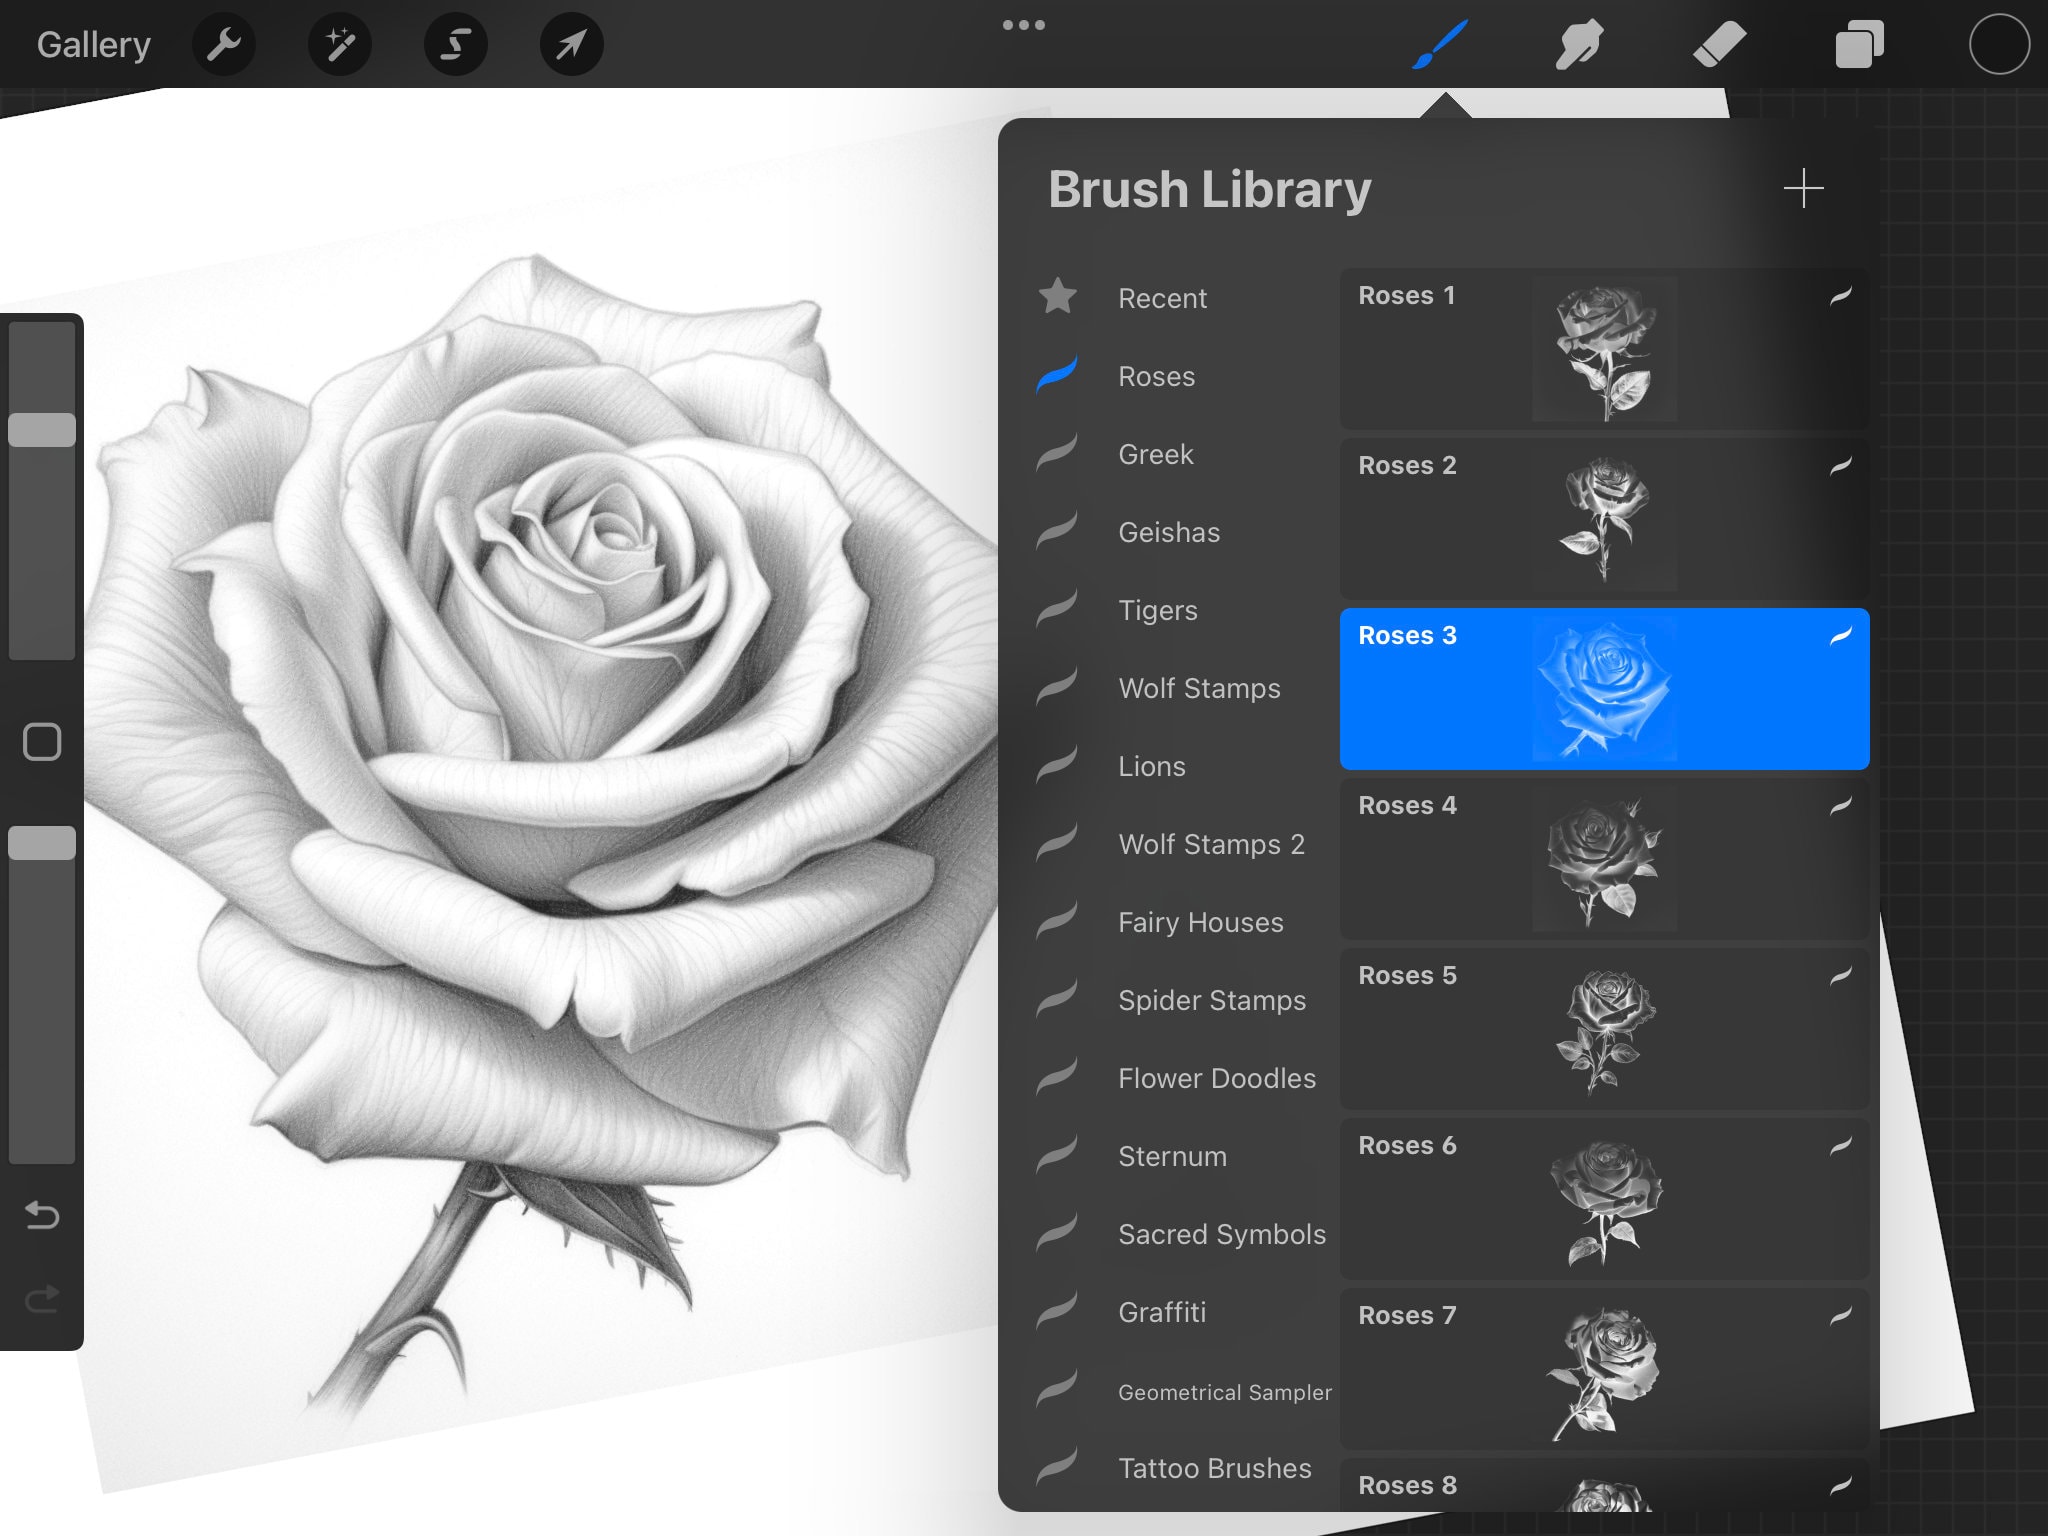Adjust the brush opacity slider handle
Image resolution: width=2048 pixels, height=1536 pixels.
[42, 843]
